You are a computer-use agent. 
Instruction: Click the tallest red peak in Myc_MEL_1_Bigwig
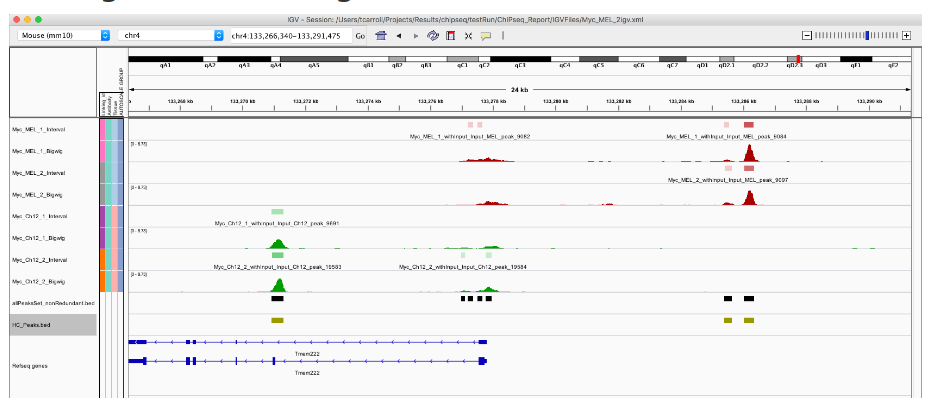point(749,154)
